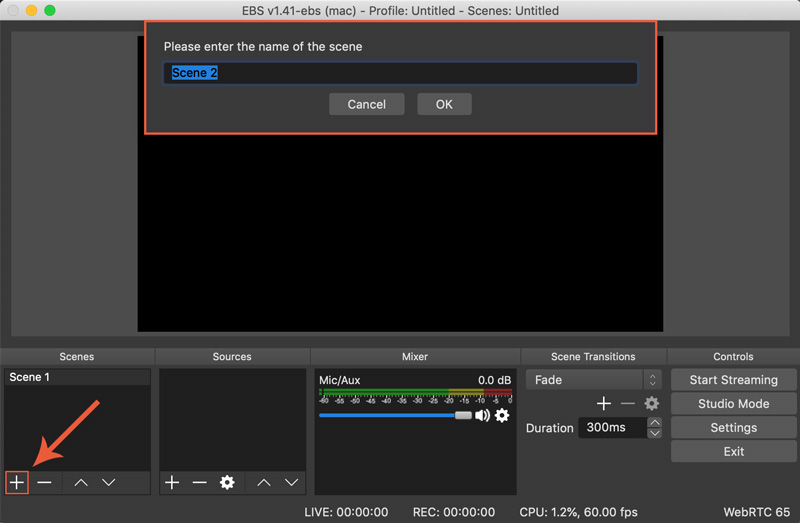Open transition properties gear icon
Viewport: 800px width, 523px height.
[652, 403]
